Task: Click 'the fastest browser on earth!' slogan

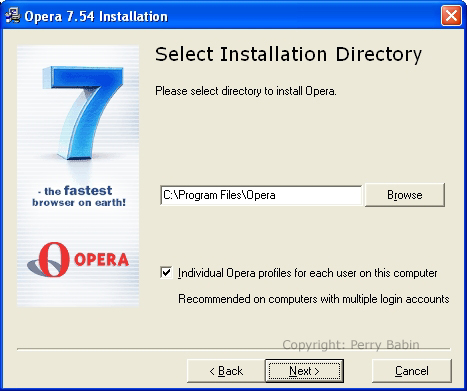Action: 79,196
